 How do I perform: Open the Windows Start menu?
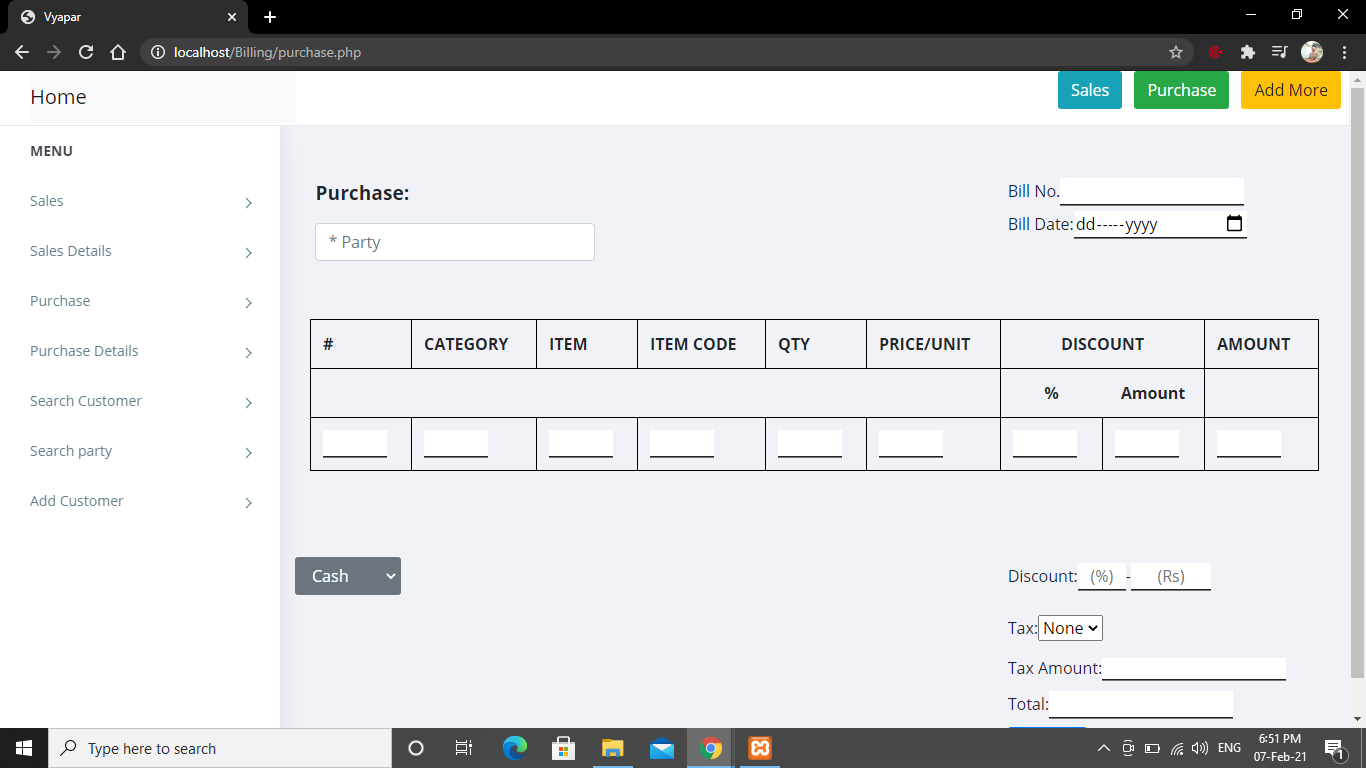[x=24, y=748]
